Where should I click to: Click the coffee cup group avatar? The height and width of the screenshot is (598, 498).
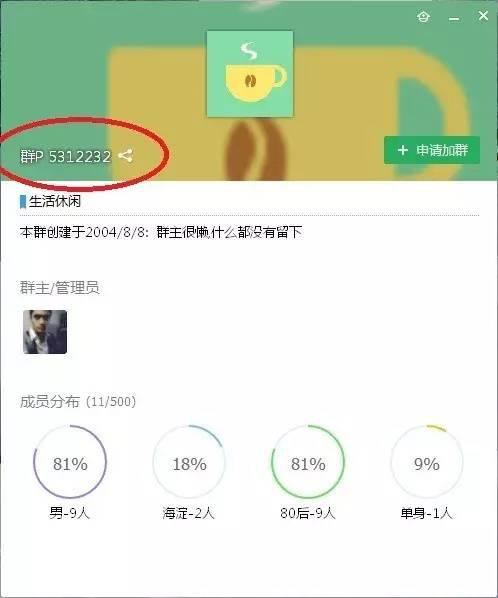[250, 74]
